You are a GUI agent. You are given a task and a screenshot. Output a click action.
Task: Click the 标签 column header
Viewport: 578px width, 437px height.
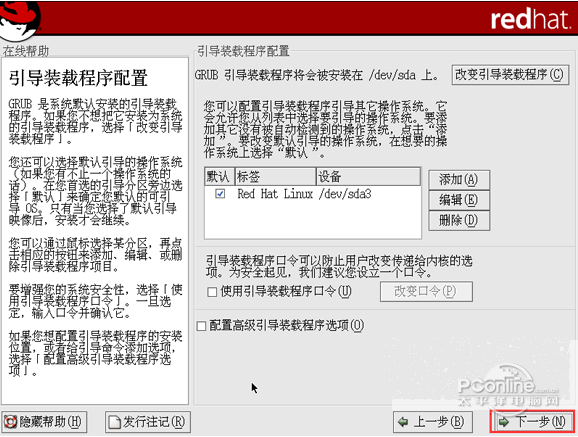(x=275, y=177)
